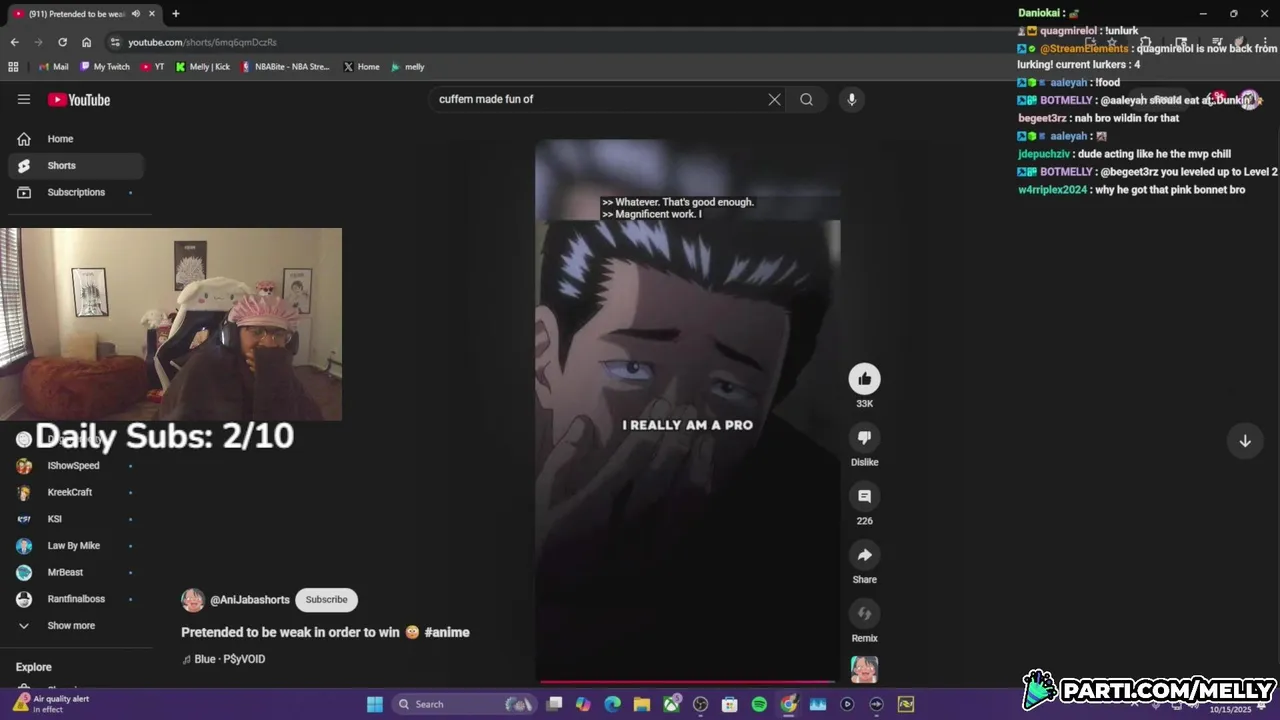Dislike the short with thumbs down
Viewport: 1280px width, 720px height.
pos(865,437)
